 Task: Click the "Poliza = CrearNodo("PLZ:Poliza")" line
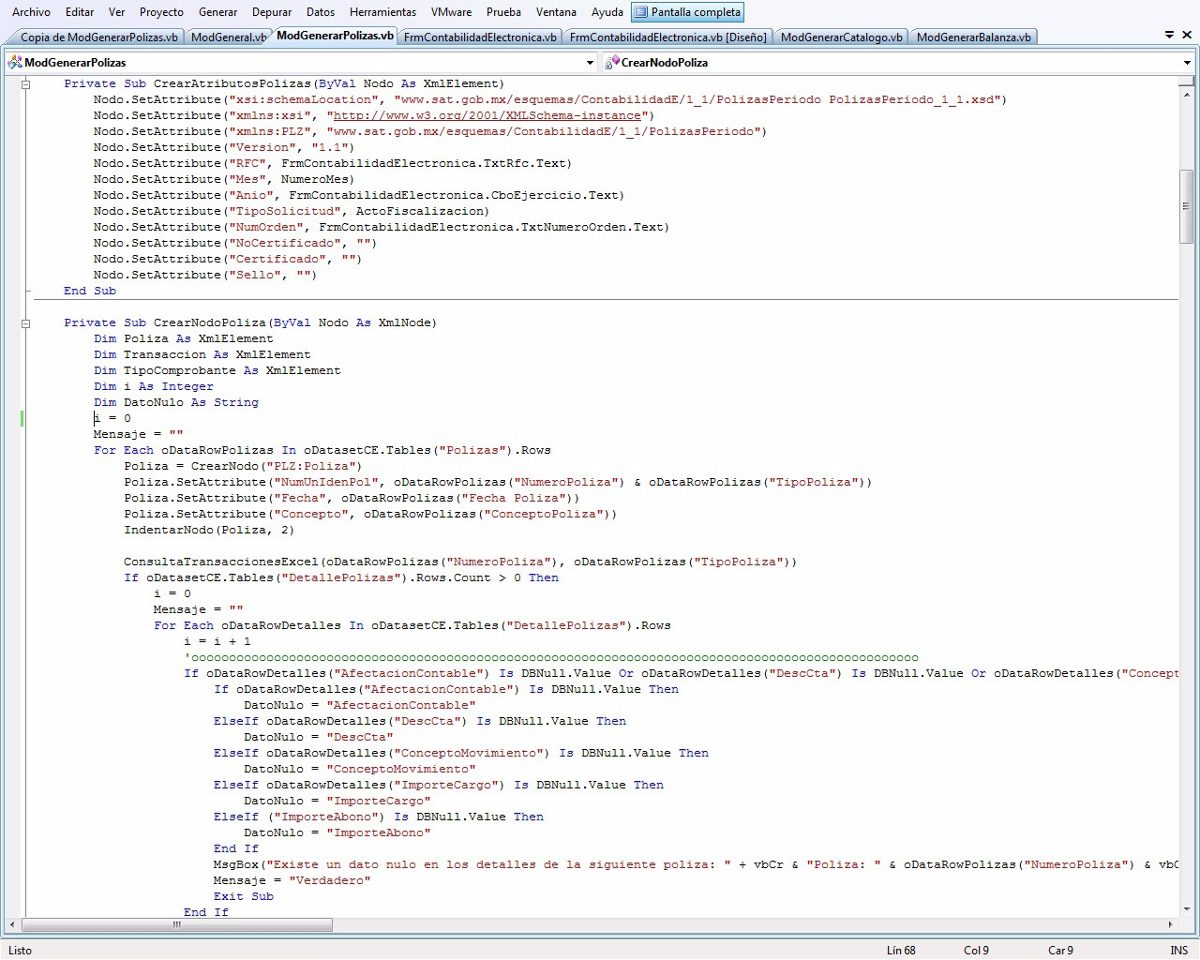point(243,467)
